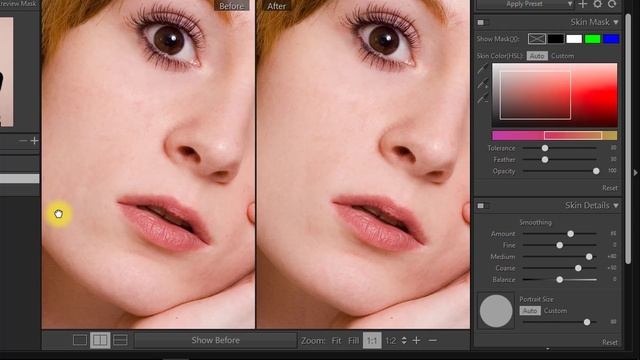640x360 pixels.
Task: Adjust the Portrait Size slider handle
Action: 587,322
